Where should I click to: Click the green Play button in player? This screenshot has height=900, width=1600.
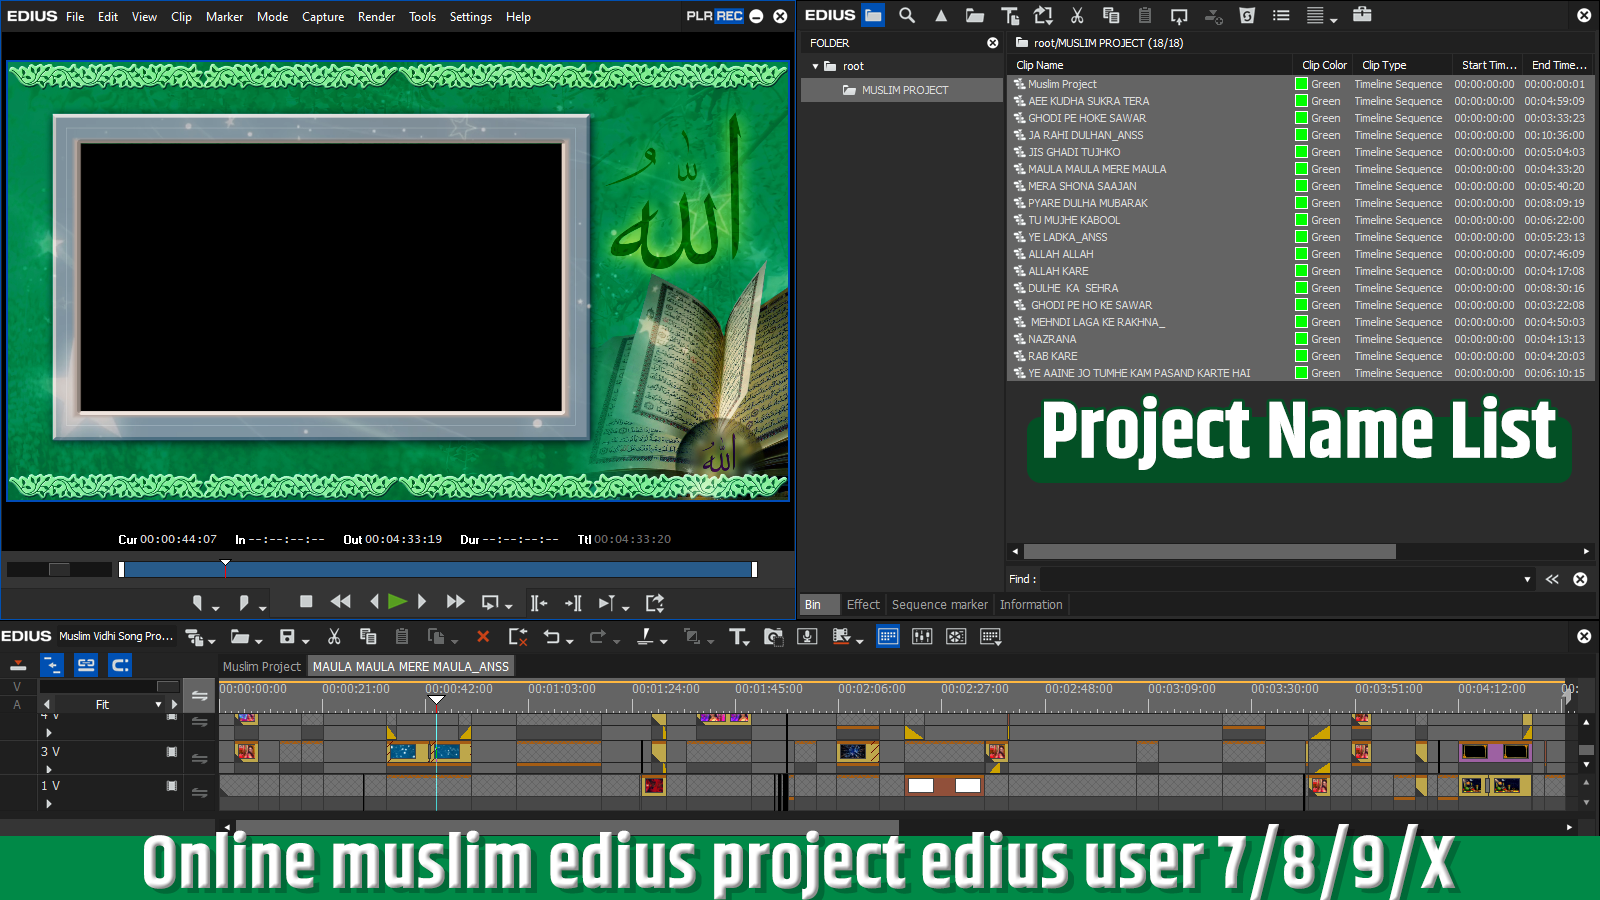pyautogui.click(x=397, y=602)
